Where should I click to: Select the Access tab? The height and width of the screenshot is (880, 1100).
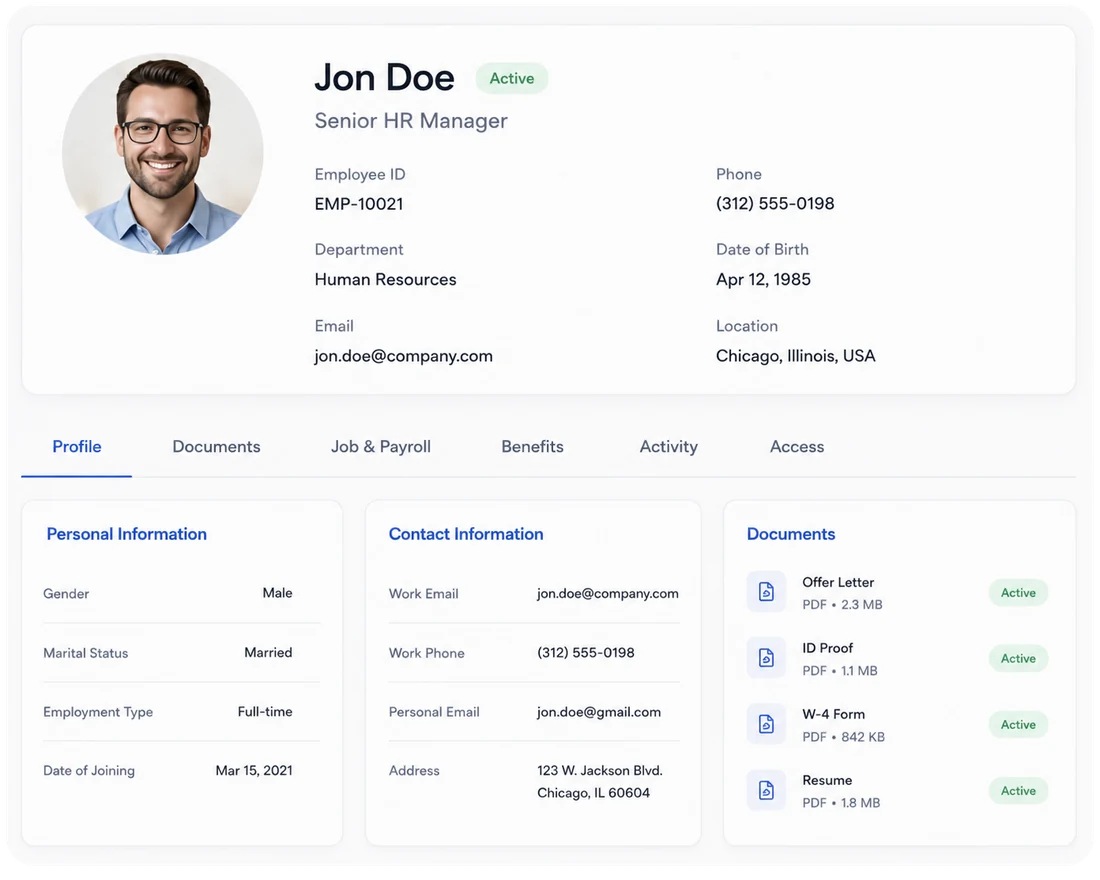[x=797, y=447]
